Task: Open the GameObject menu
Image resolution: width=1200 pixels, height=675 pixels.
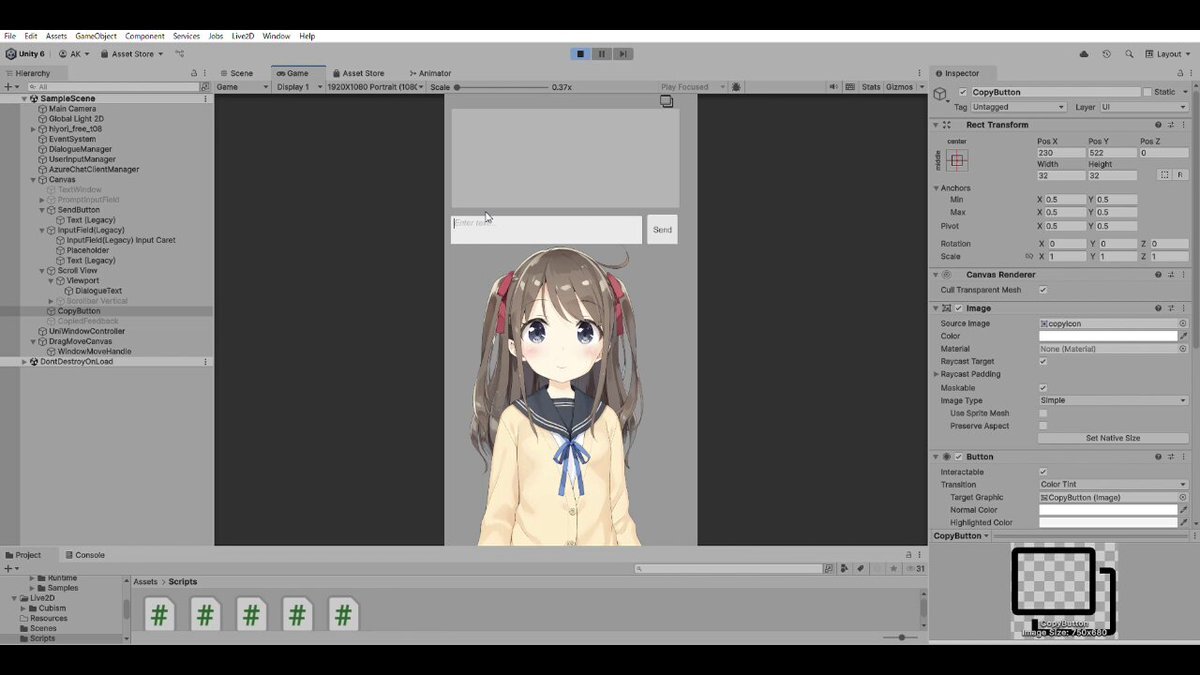Action: pos(96,36)
